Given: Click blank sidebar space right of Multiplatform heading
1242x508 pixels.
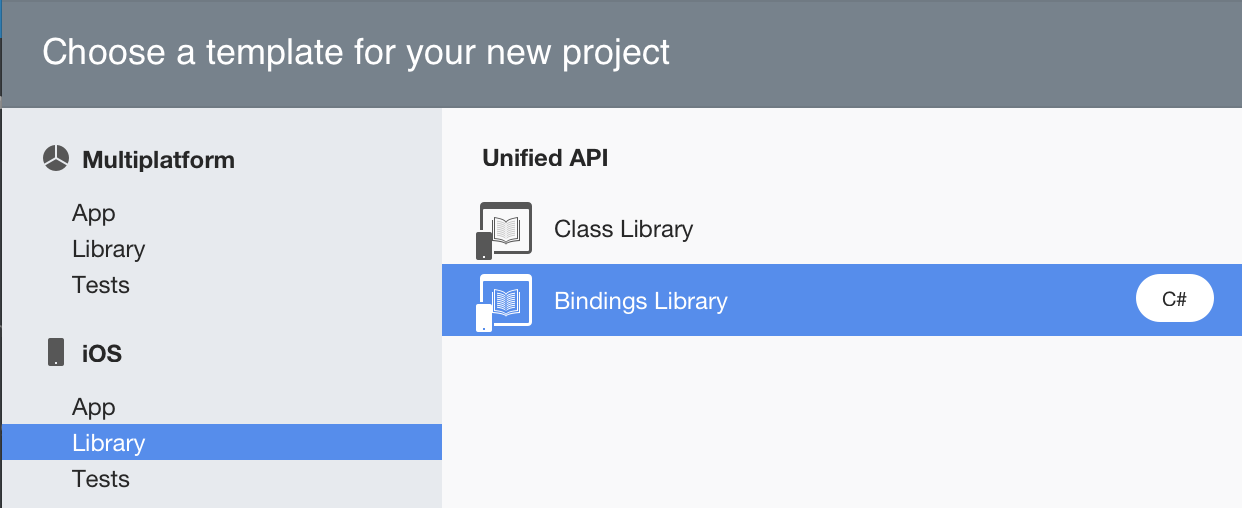Looking at the screenshot, I should [x=340, y=160].
